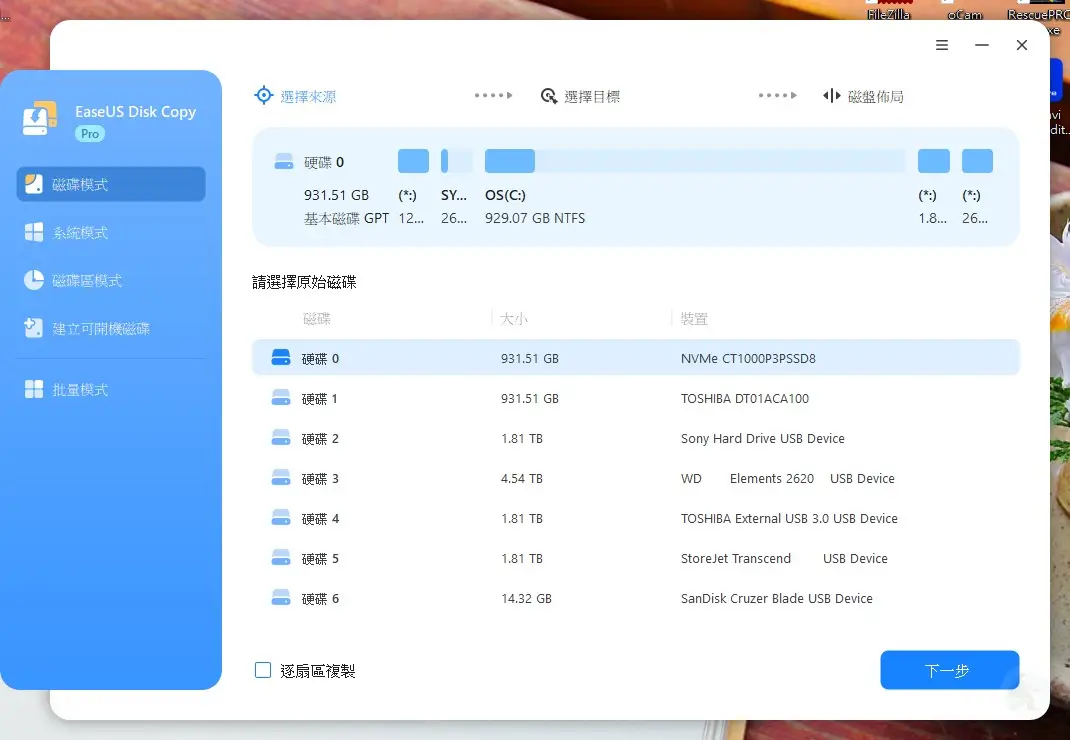This screenshot has height=740, width=1070.
Task: Click the 磁碟區模式 pie chart icon
Action: (34, 280)
